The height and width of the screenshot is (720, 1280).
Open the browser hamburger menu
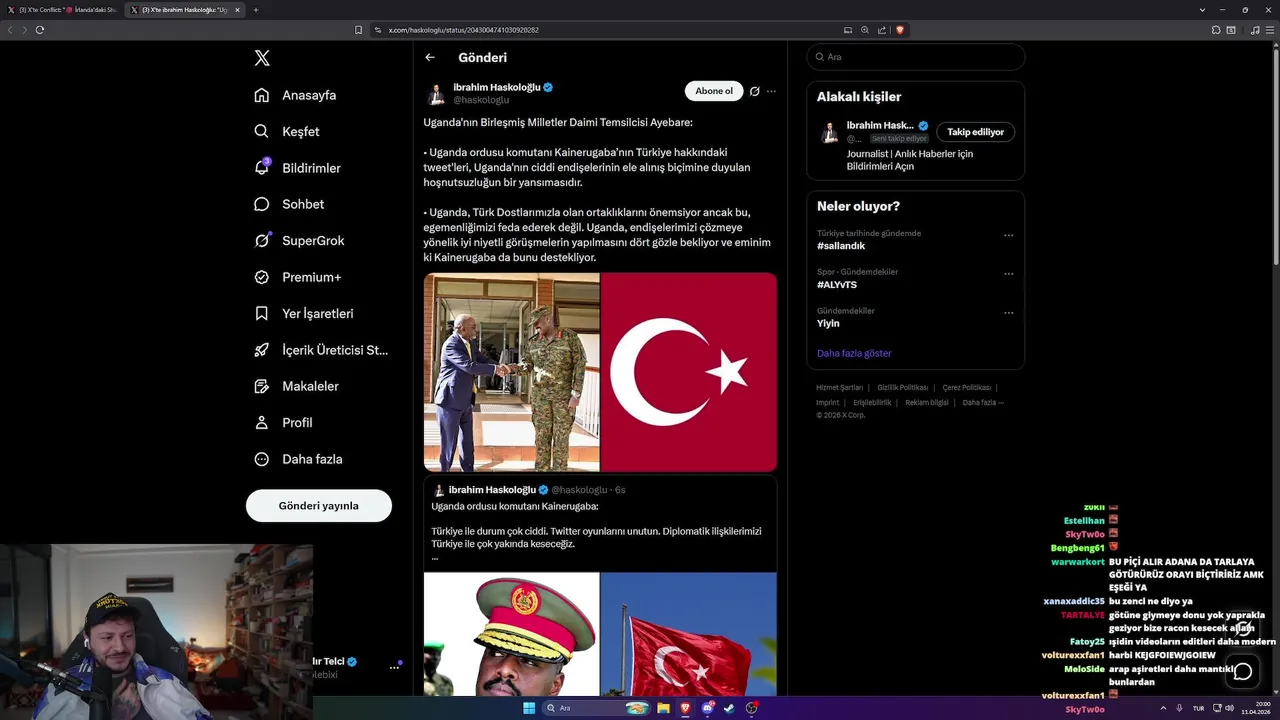(x=1271, y=30)
